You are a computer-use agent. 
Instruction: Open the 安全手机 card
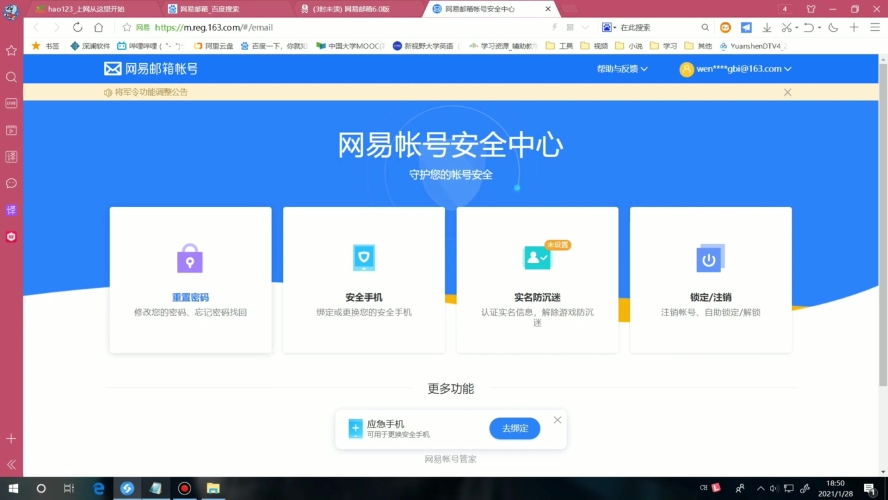[x=364, y=280]
